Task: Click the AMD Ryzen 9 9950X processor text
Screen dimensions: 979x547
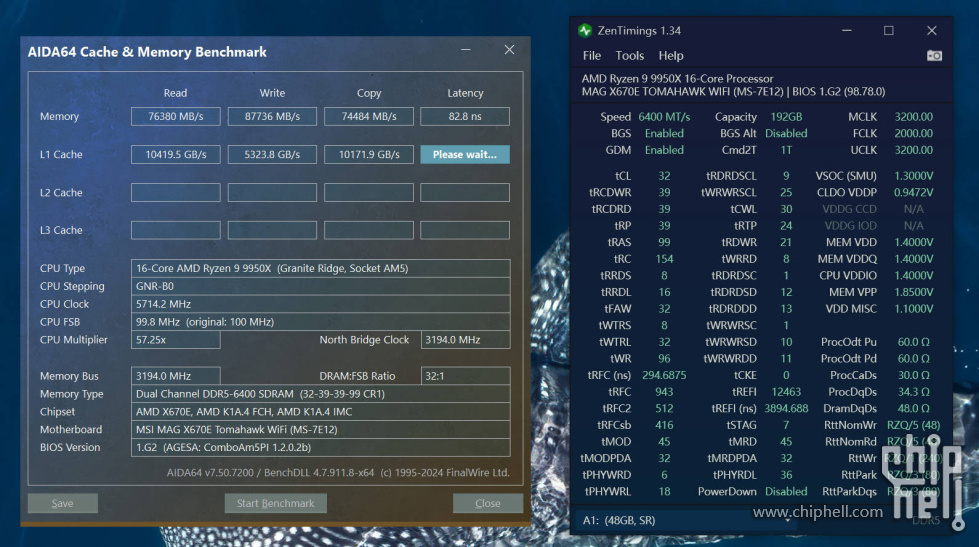Action: coord(677,79)
